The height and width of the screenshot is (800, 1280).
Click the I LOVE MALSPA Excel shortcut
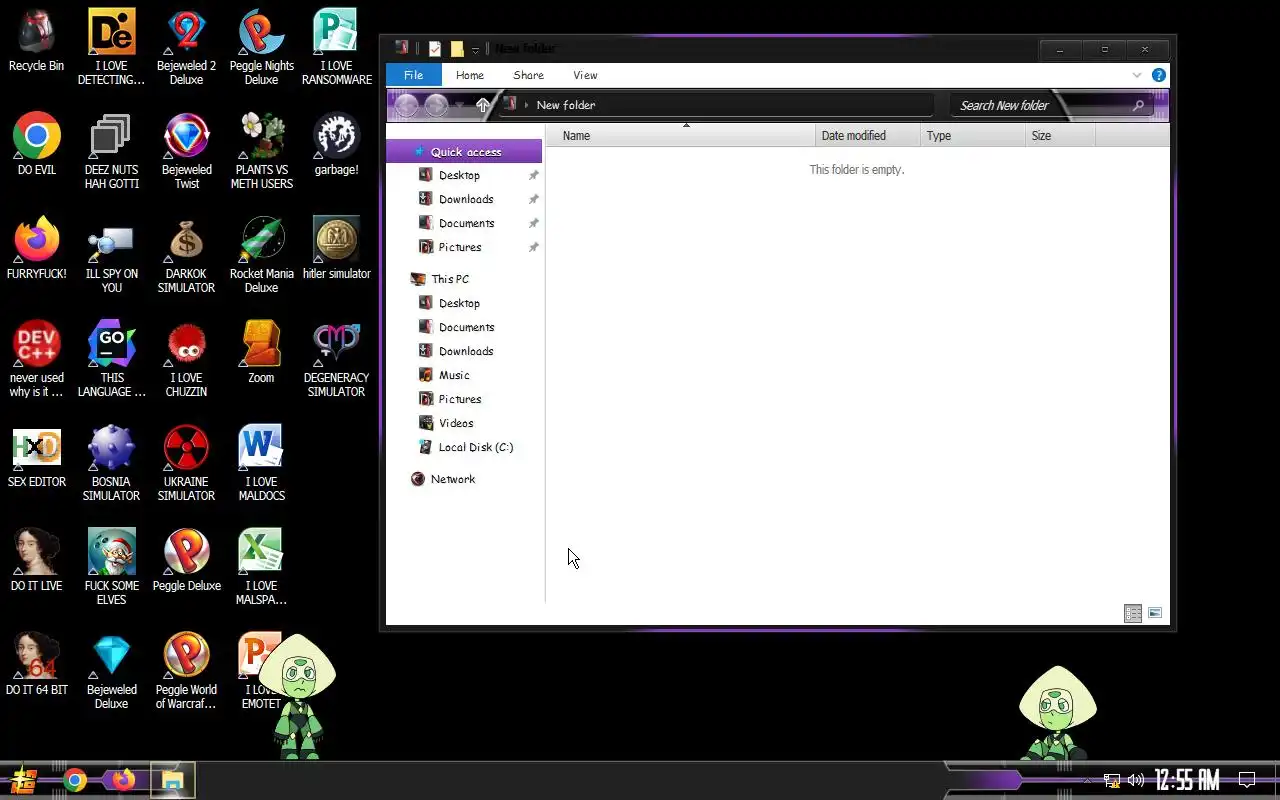pos(261,567)
